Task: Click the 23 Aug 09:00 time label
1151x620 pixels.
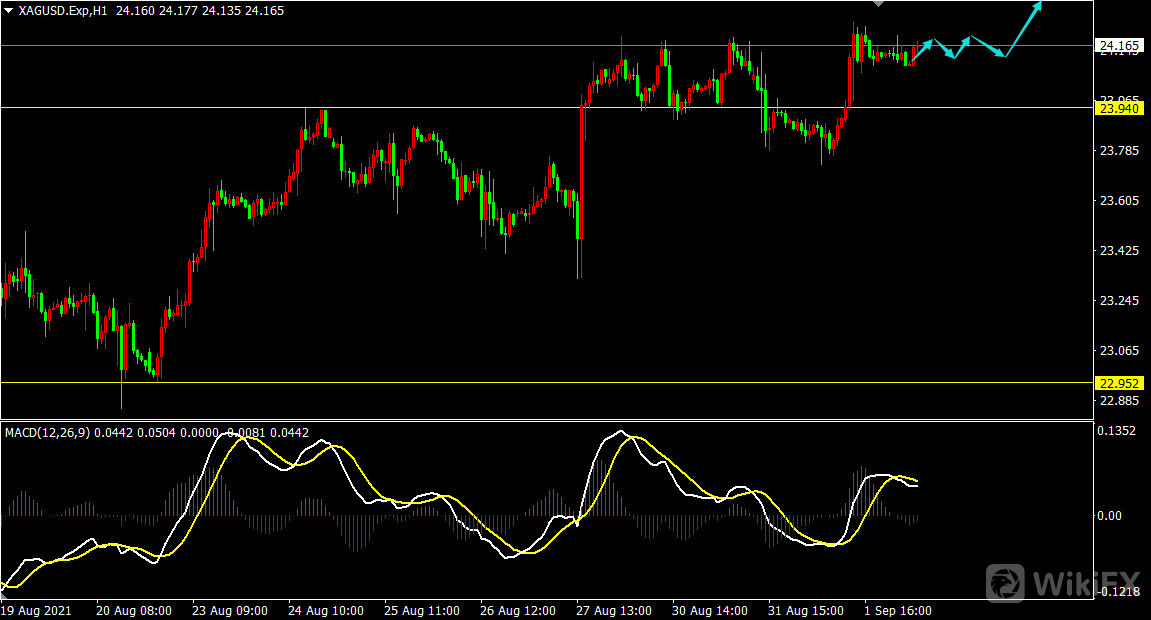Action: (x=229, y=609)
